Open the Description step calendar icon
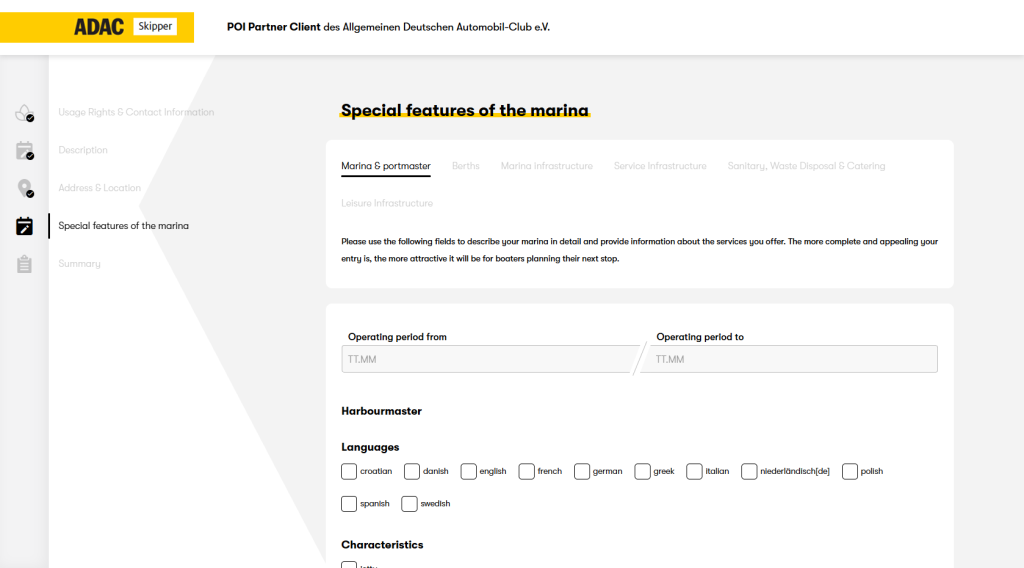 (24, 151)
